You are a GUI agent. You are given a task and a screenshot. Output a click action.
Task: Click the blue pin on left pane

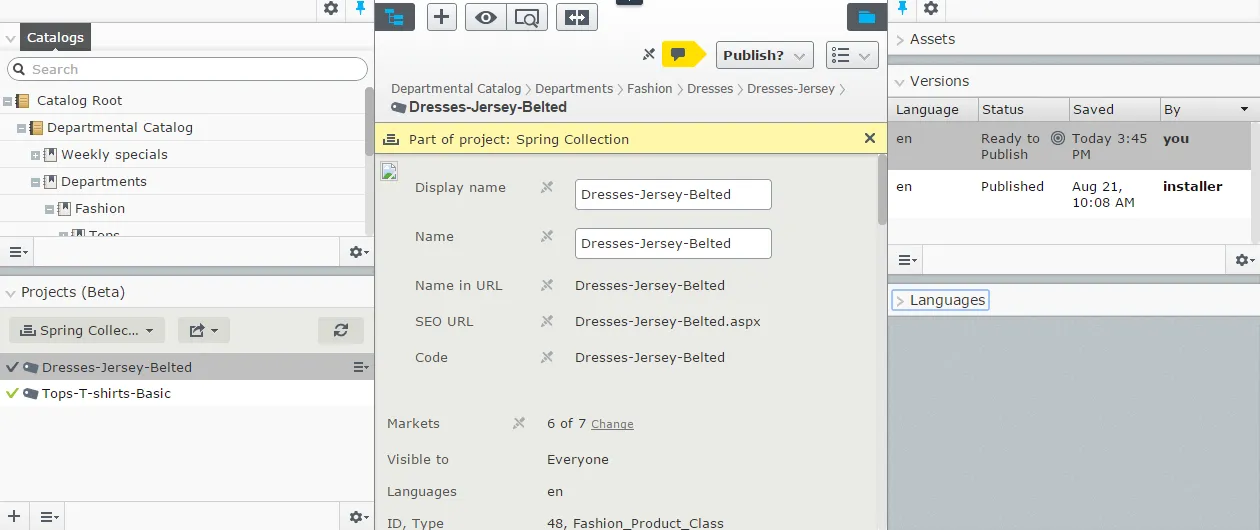361,8
